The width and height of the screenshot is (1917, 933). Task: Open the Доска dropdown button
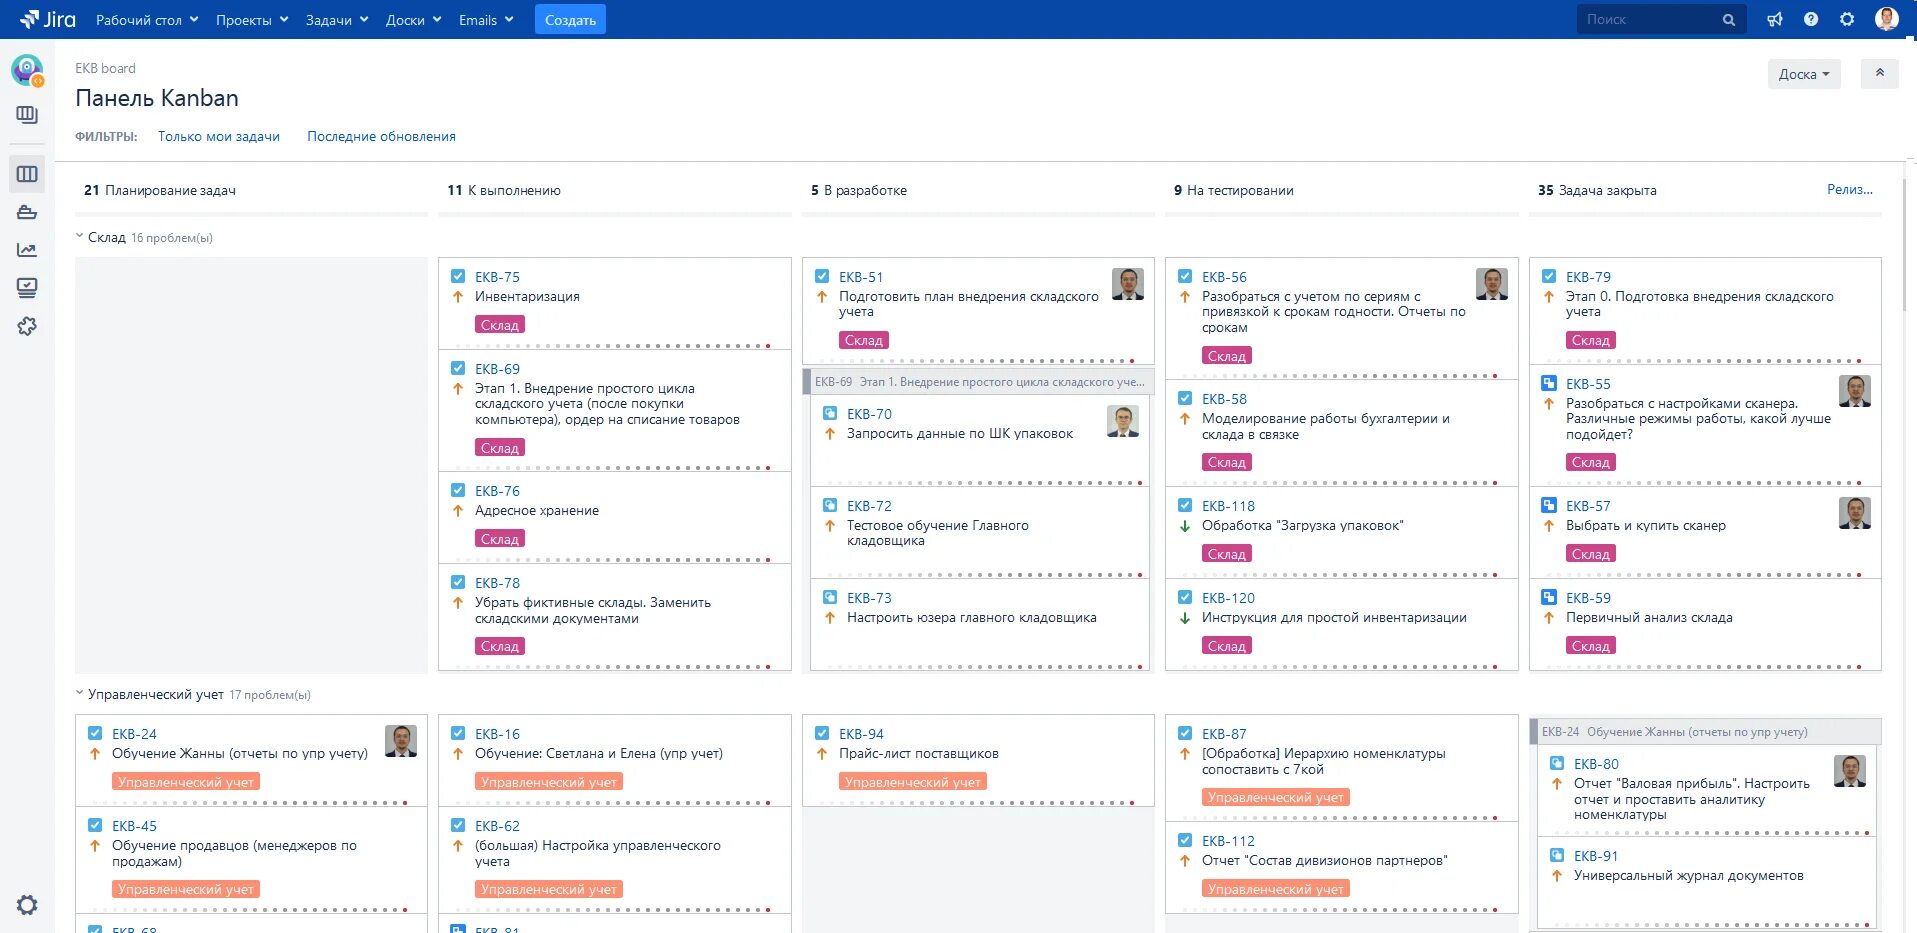pos(1804,74)
